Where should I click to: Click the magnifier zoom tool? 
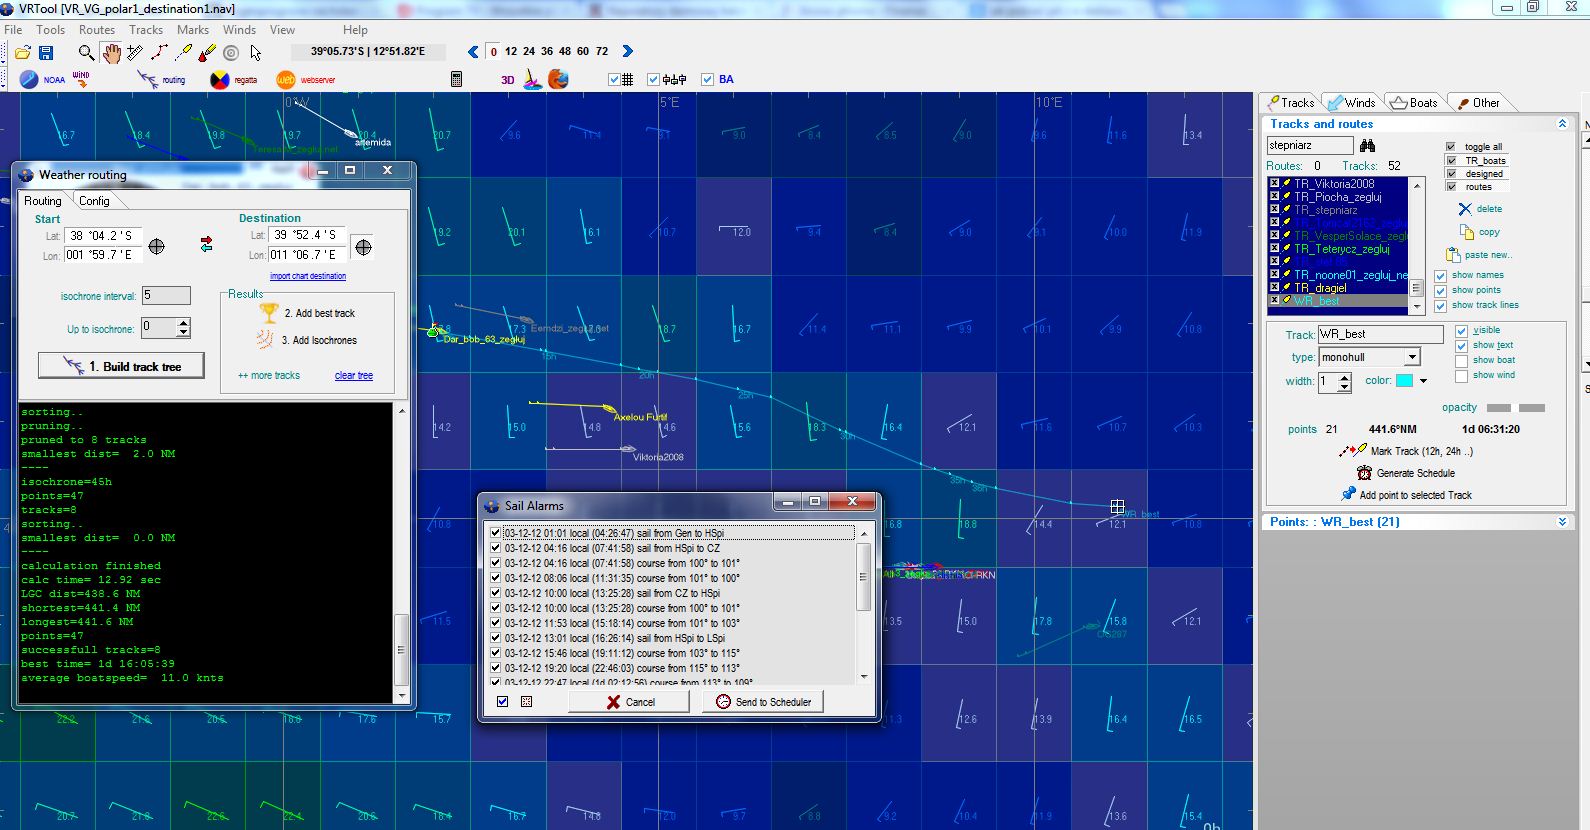[87, 52]
